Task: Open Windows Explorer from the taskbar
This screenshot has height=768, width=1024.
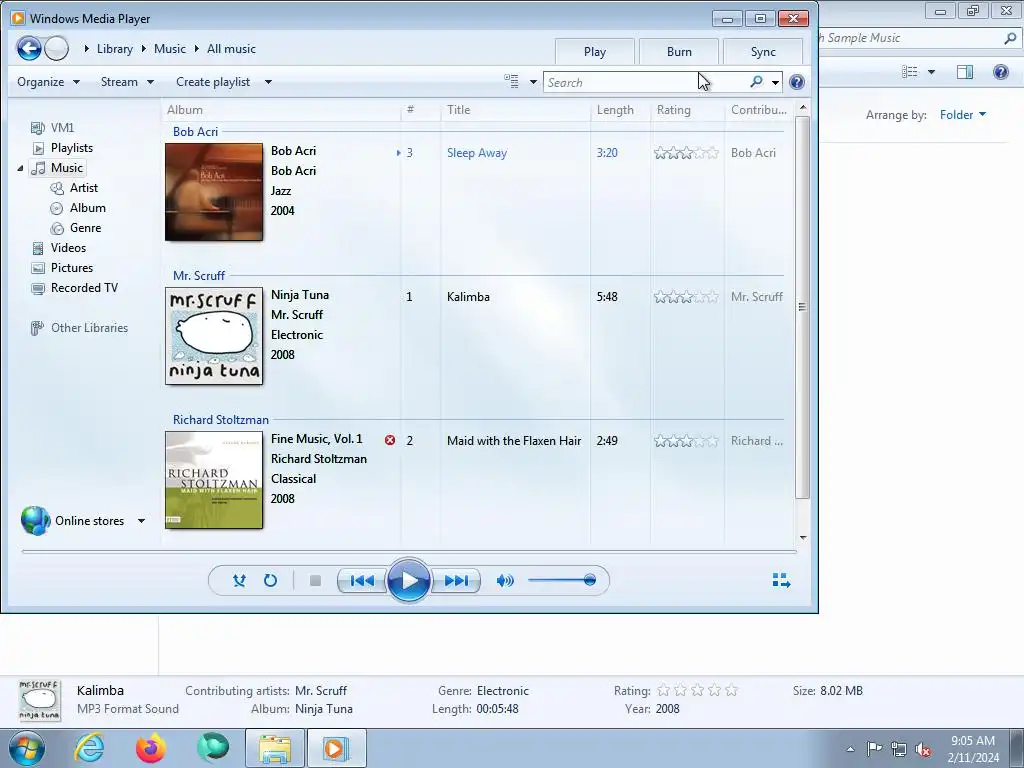Action: tap(275, 748)
